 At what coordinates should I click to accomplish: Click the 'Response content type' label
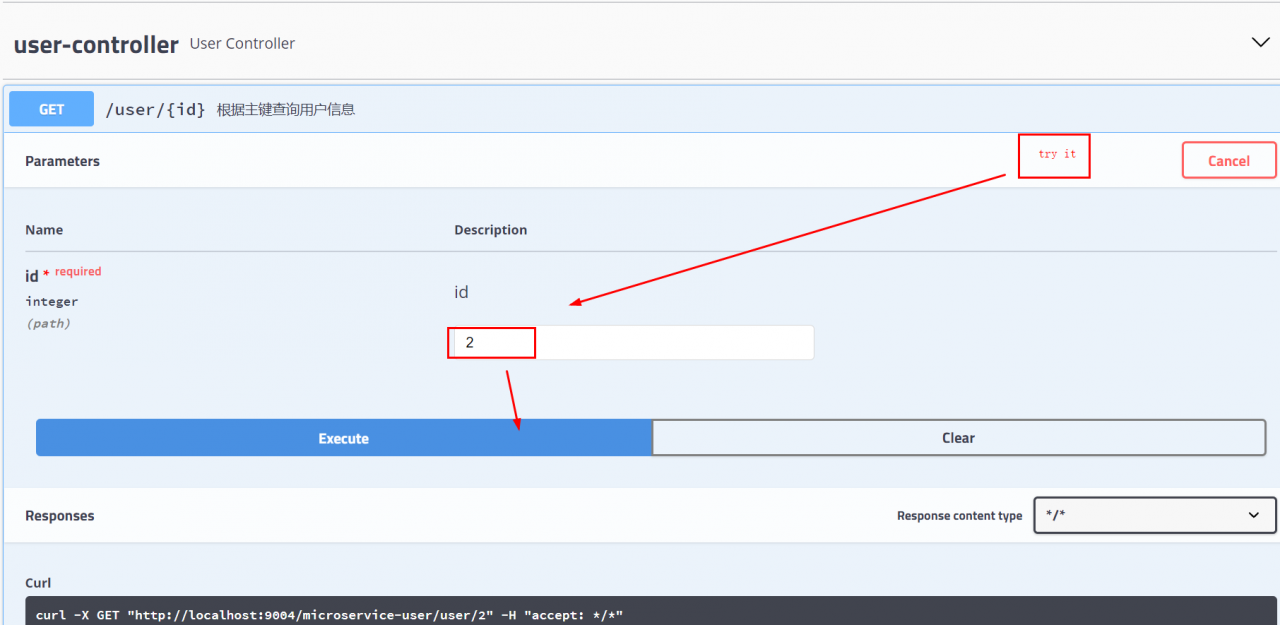(960, 516)
